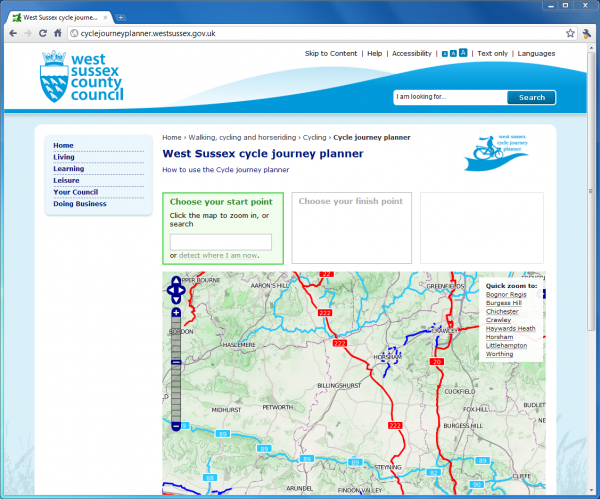Click the 'I am looking for' search box

coord(450,97)
